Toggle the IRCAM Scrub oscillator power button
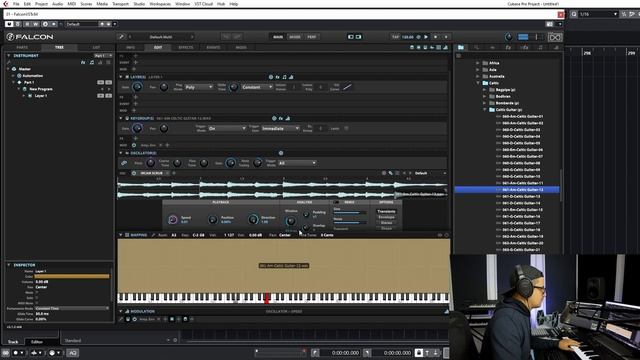 (x=134, y=173)
